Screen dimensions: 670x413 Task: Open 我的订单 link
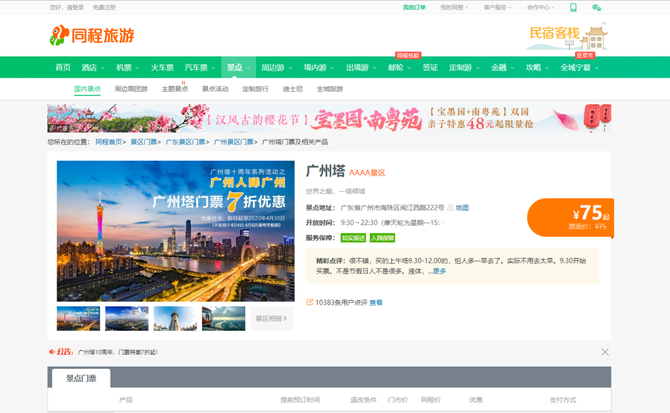[x=414, y=7]
